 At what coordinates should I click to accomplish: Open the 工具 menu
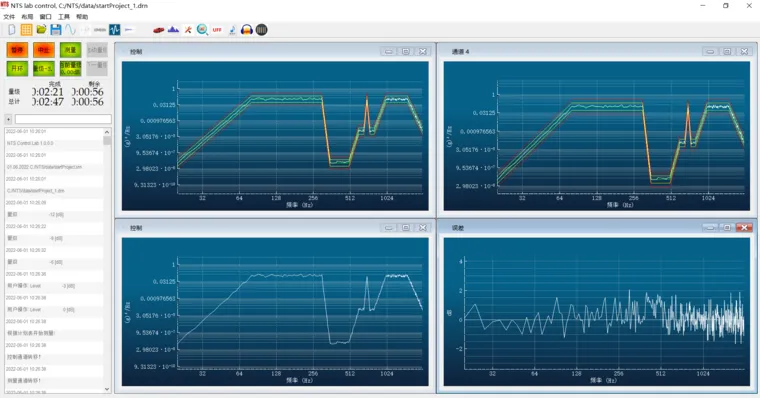click(x=64, y=17)
